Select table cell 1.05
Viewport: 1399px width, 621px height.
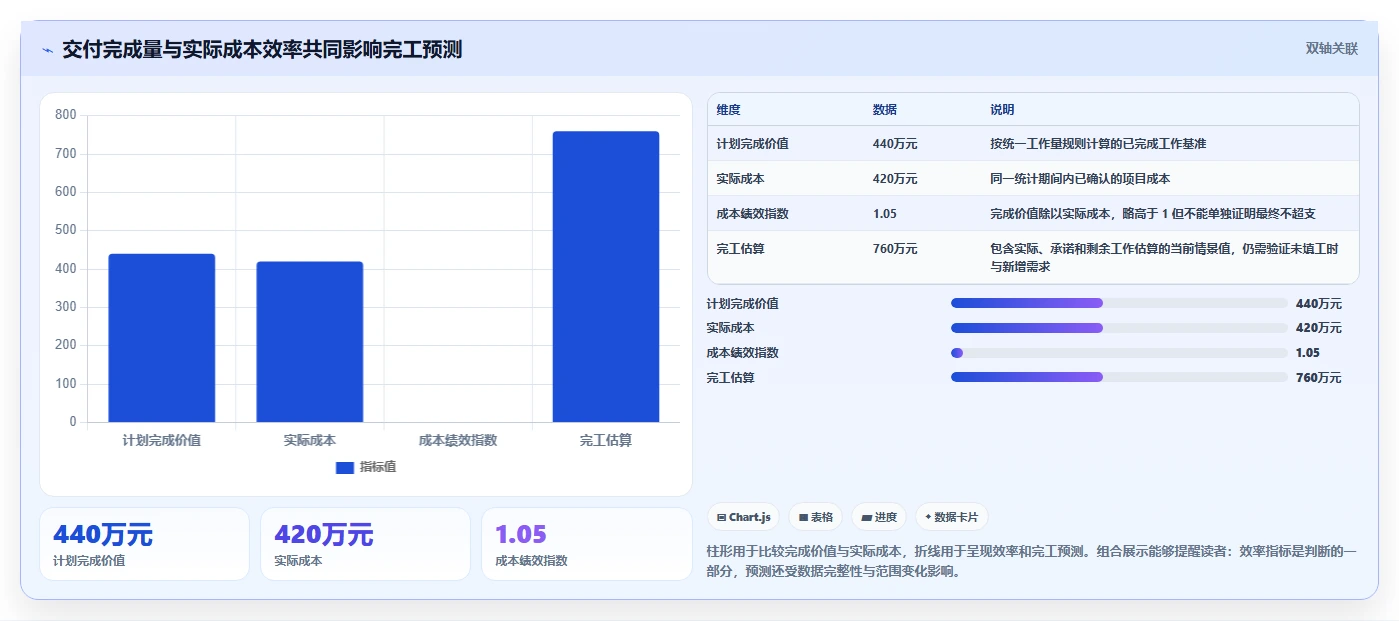tap(884, 214)
